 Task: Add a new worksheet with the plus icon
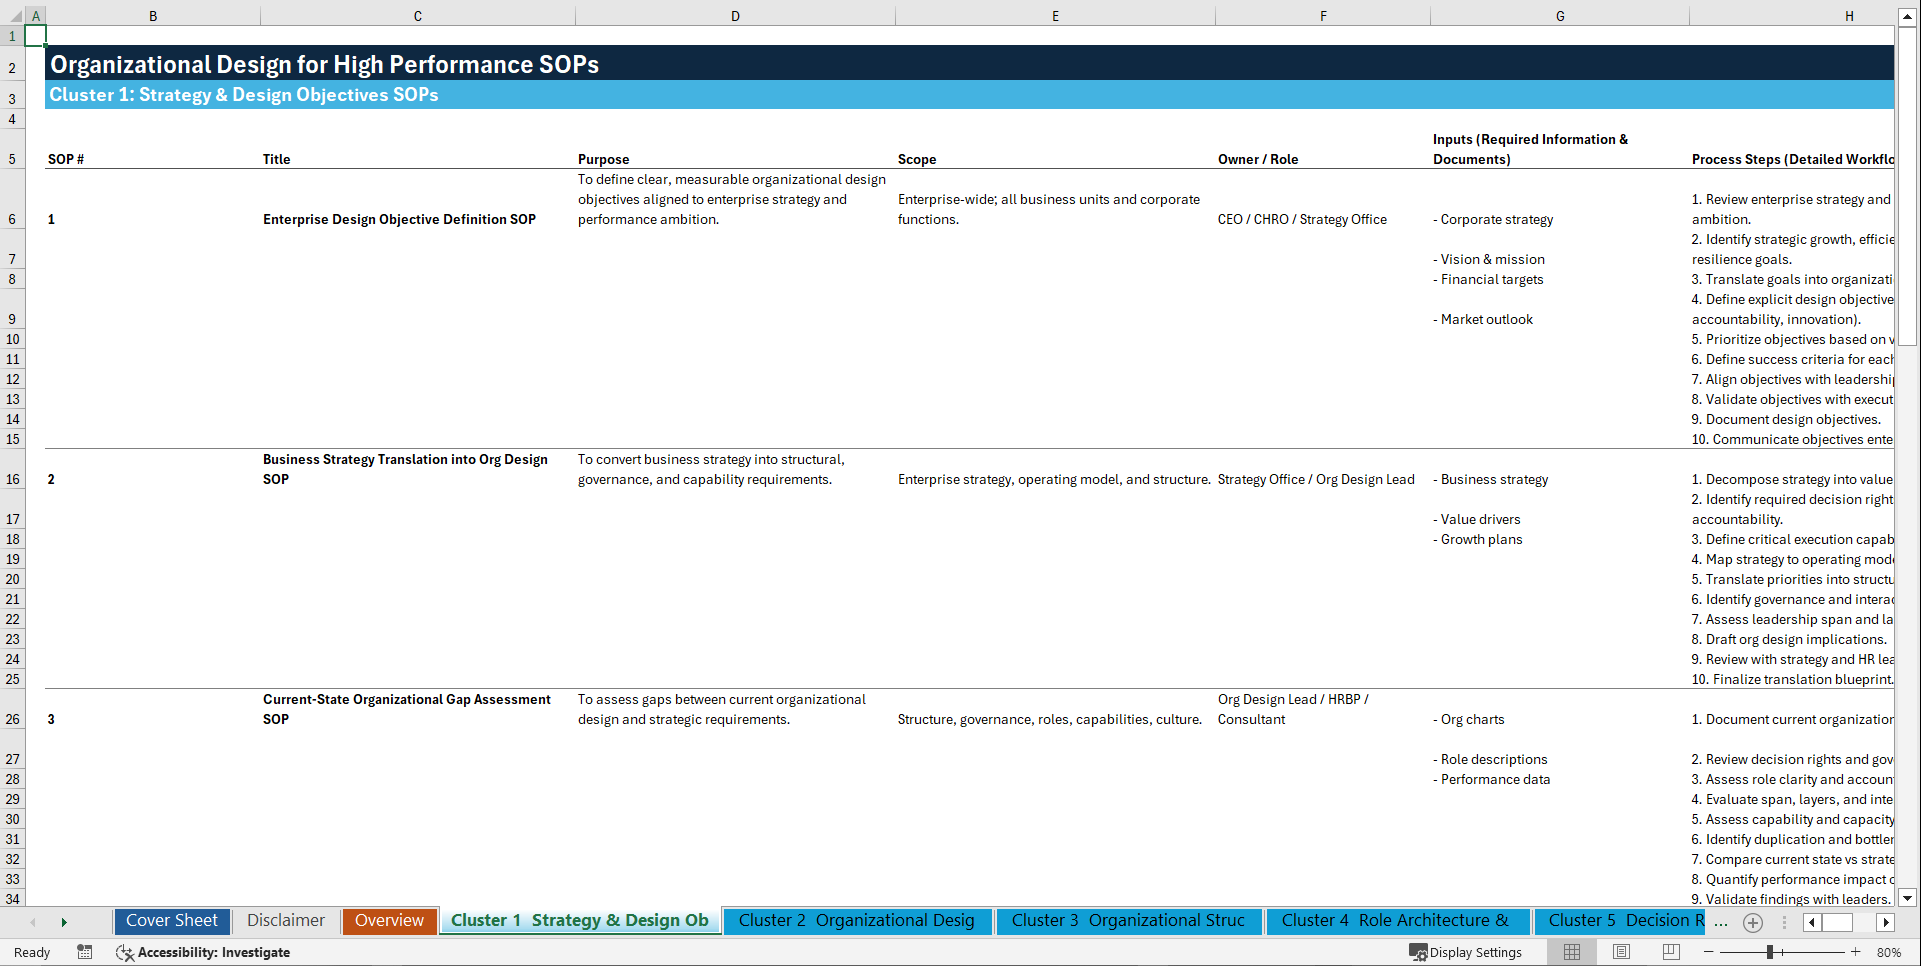[x=1752, y=922]
